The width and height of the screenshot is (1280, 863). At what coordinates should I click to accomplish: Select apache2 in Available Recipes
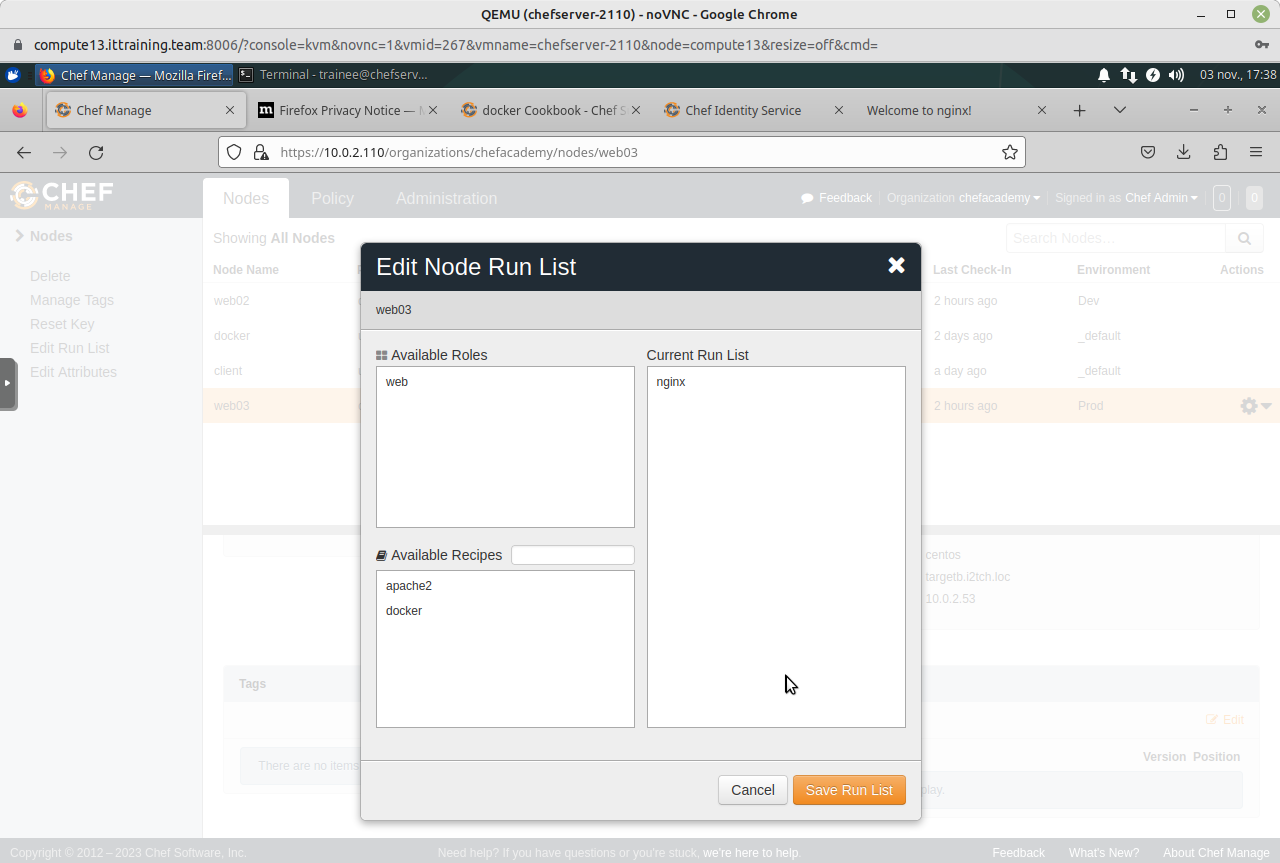409,586
